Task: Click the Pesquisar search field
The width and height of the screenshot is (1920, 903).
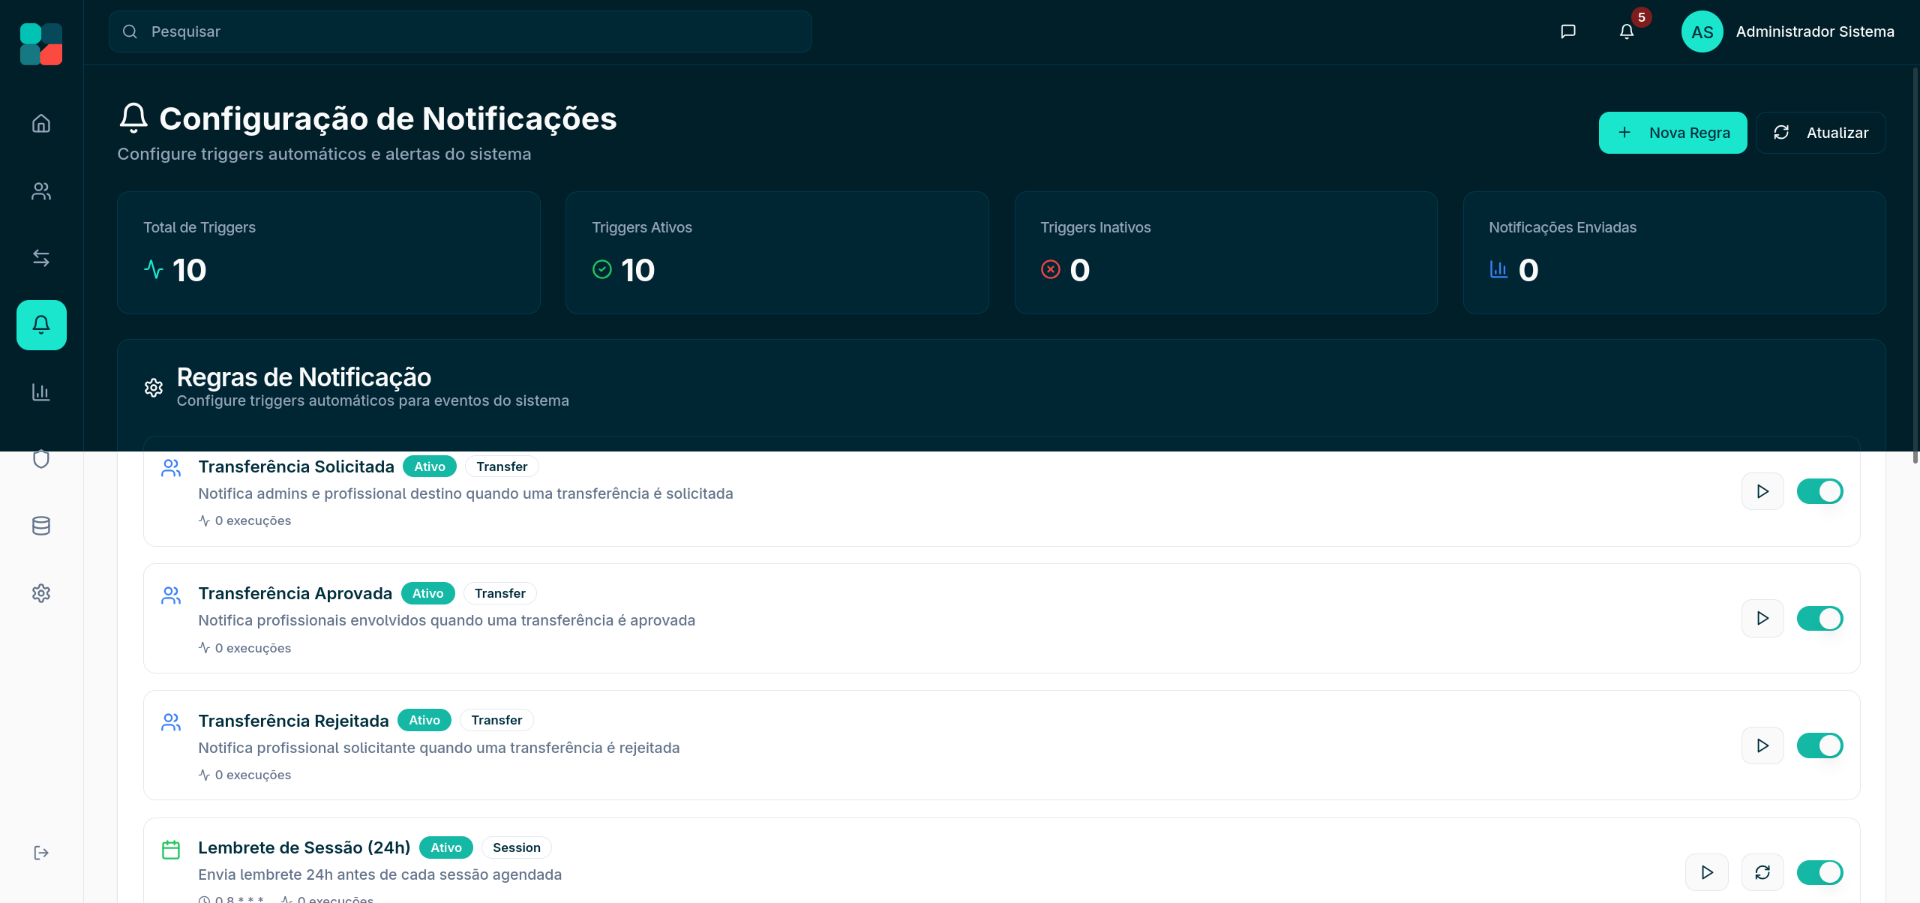Action: pos(460,32)
